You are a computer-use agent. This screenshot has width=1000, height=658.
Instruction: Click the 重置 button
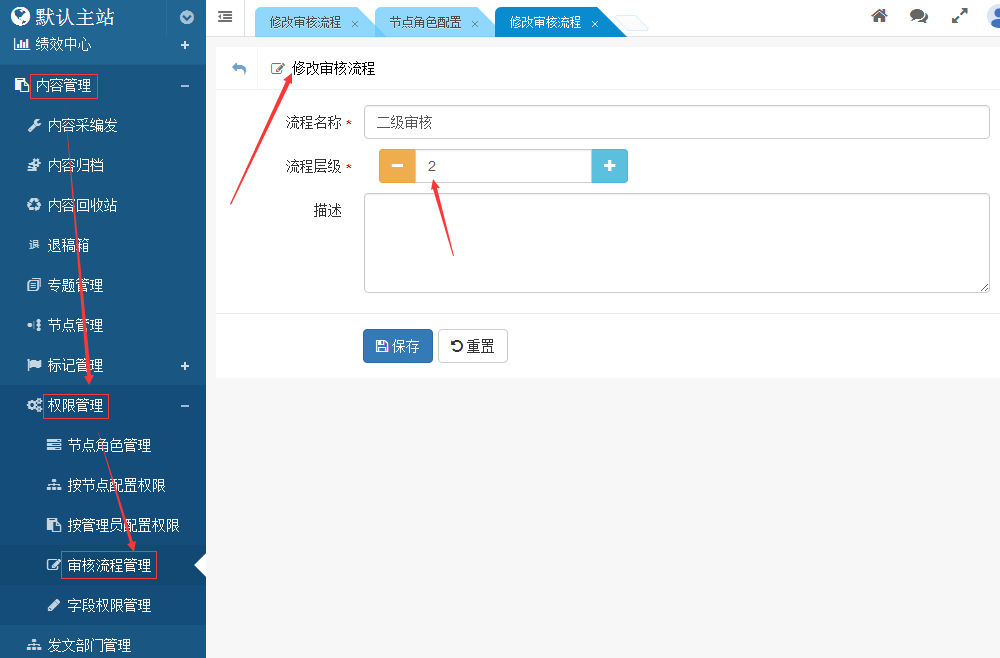click(473, 346)
